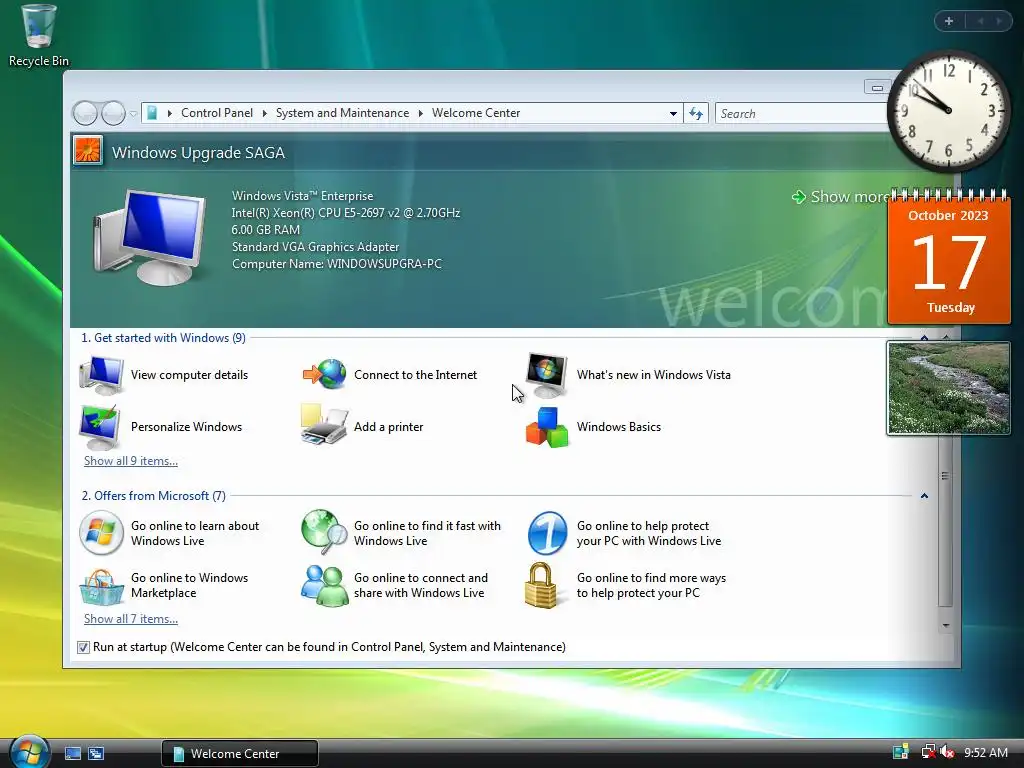Click the Windows Sidebar tray icon
This screenshot has height=768, width=1024.
[x=901, y=752]
